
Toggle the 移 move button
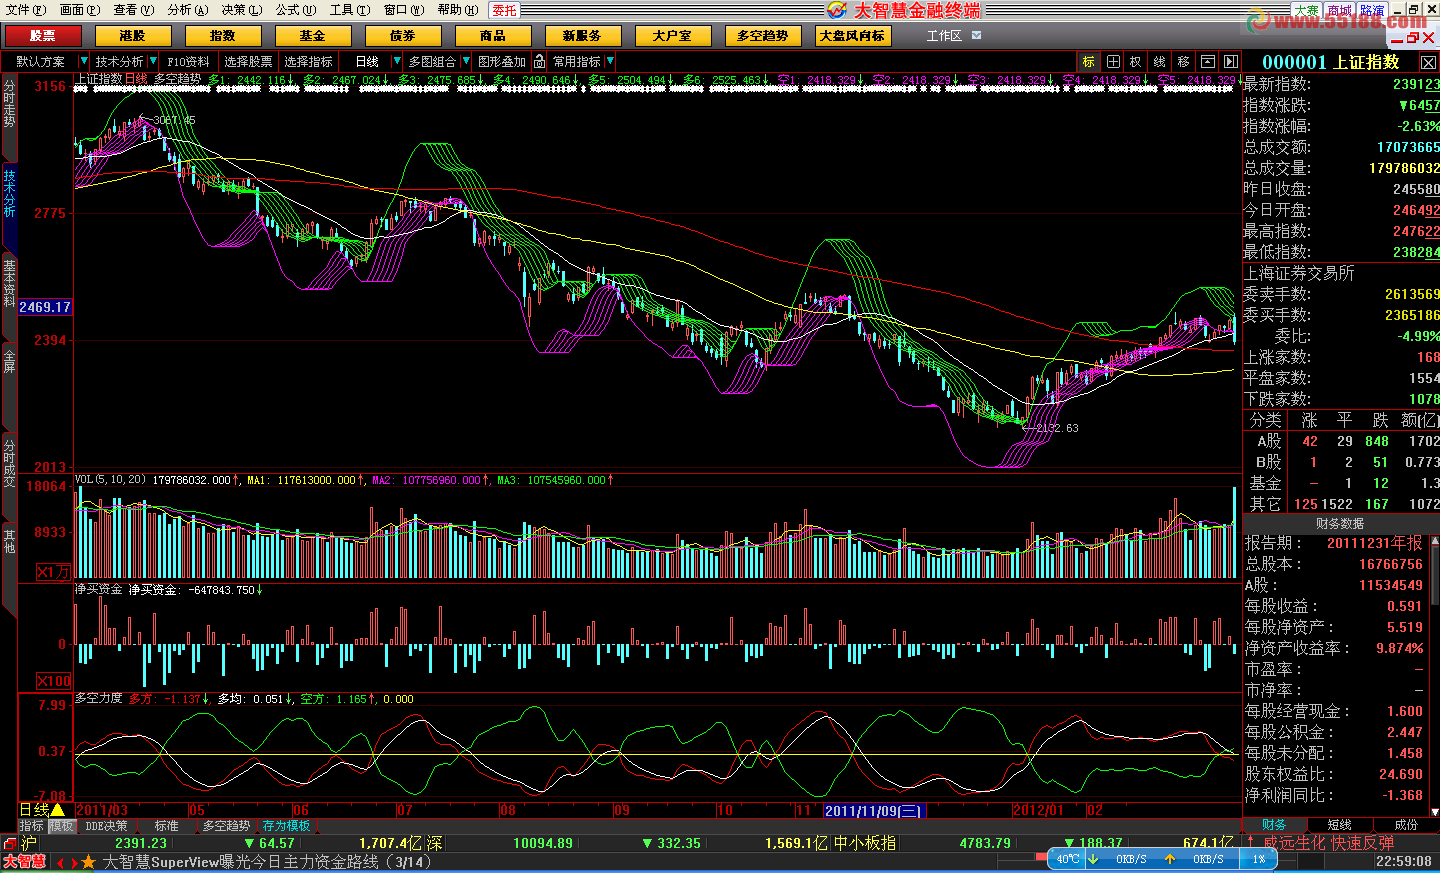pyautogui.click(x=1184, y=62)
